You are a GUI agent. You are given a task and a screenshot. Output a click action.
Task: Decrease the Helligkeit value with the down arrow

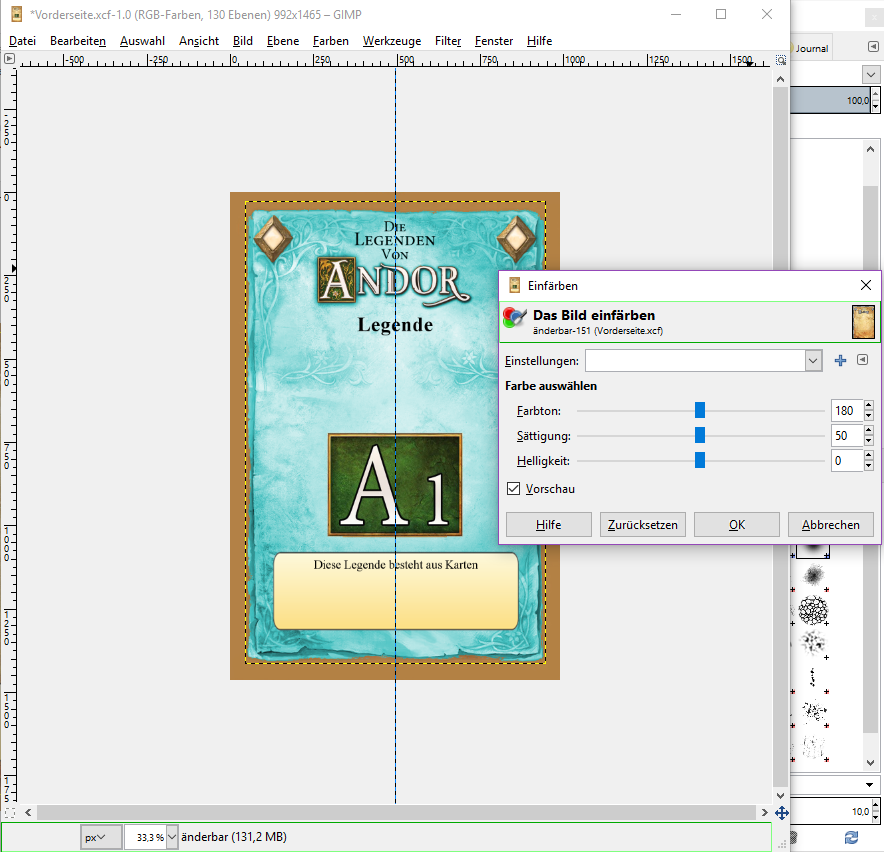868,465
